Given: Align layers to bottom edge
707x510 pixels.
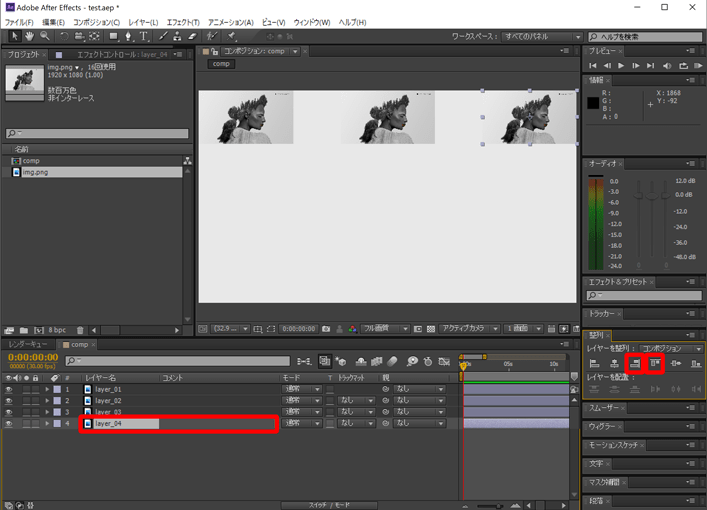Looking at the screenshot, I should point(696,363).
